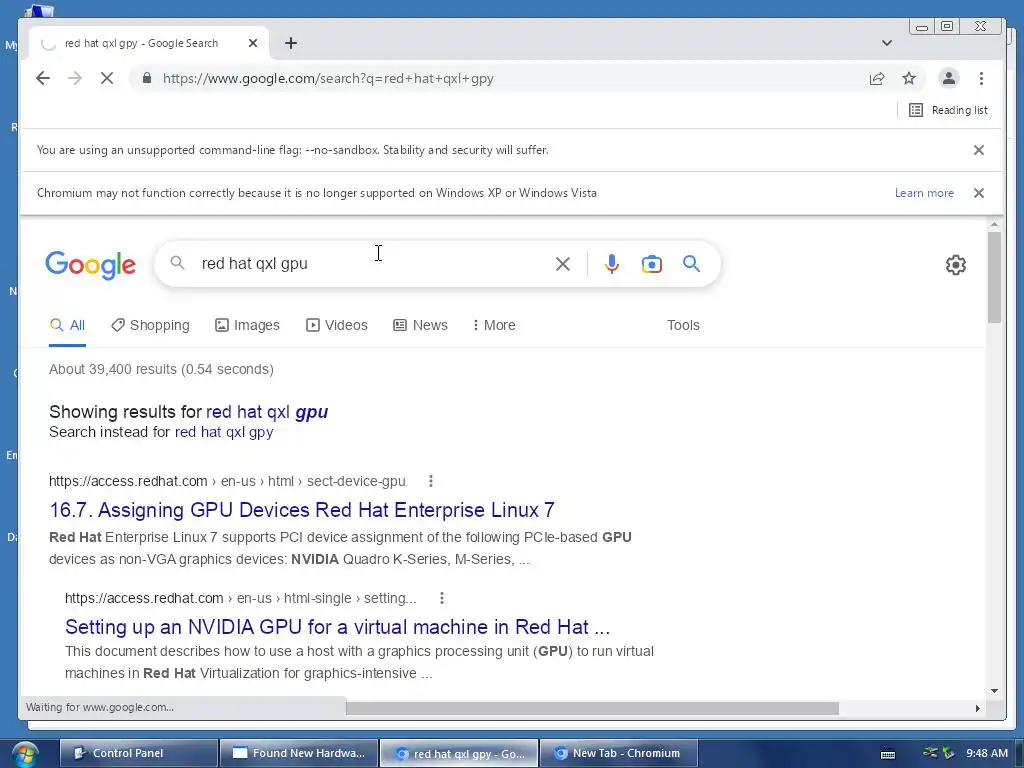Click the browser forward arrow

pos(75,78)
